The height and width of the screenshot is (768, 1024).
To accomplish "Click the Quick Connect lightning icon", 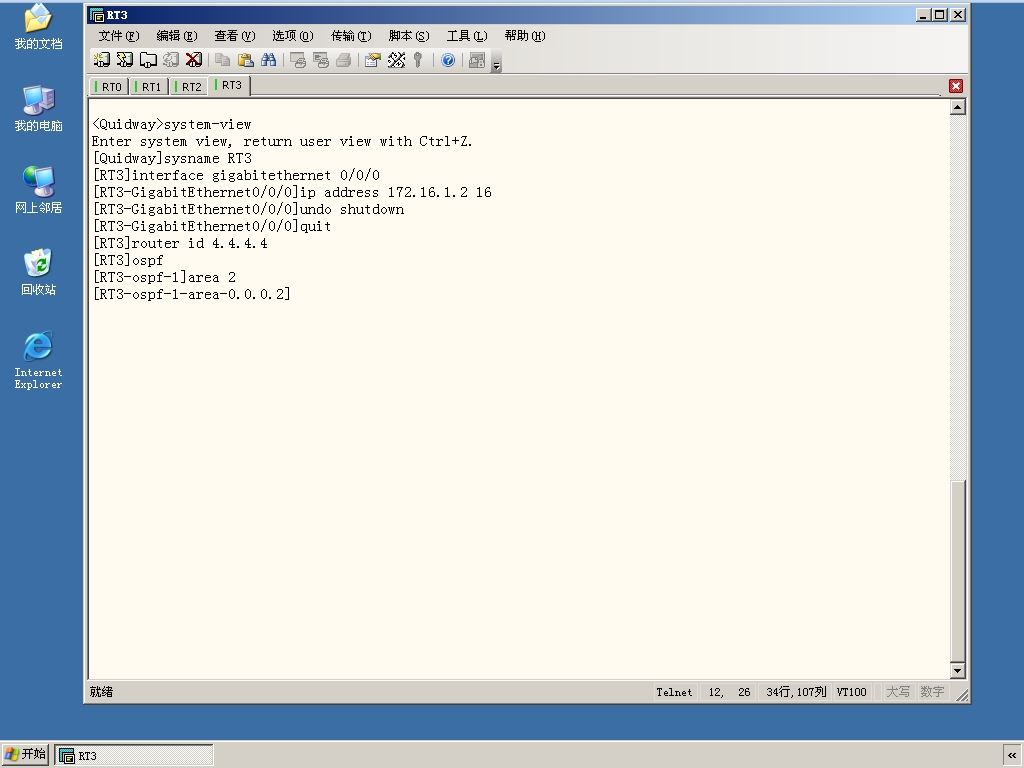I will (124, 60).
